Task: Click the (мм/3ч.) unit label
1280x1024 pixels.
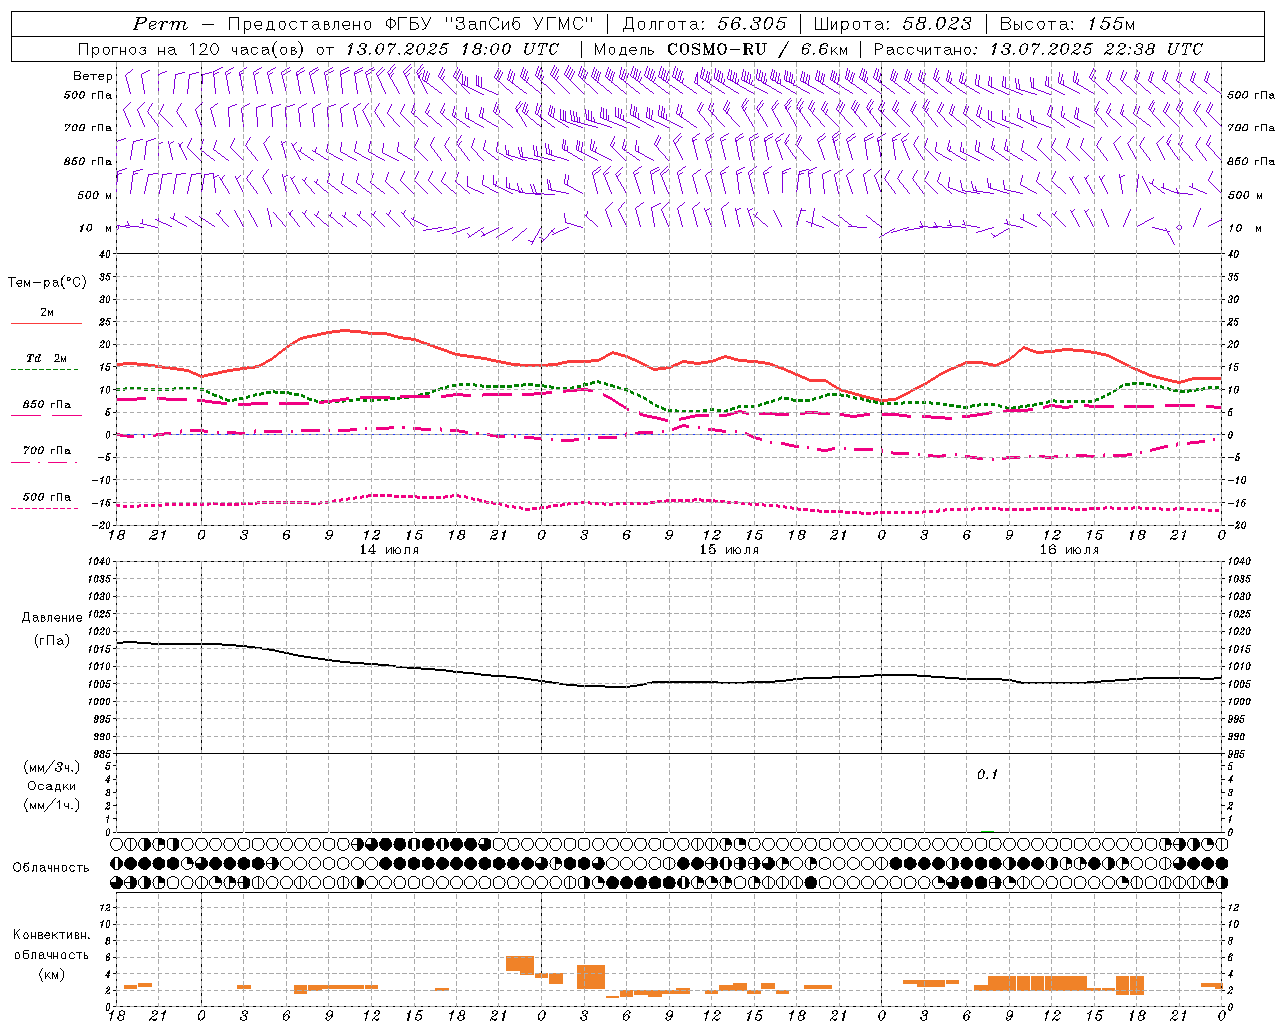Action: tap(52, 767)
